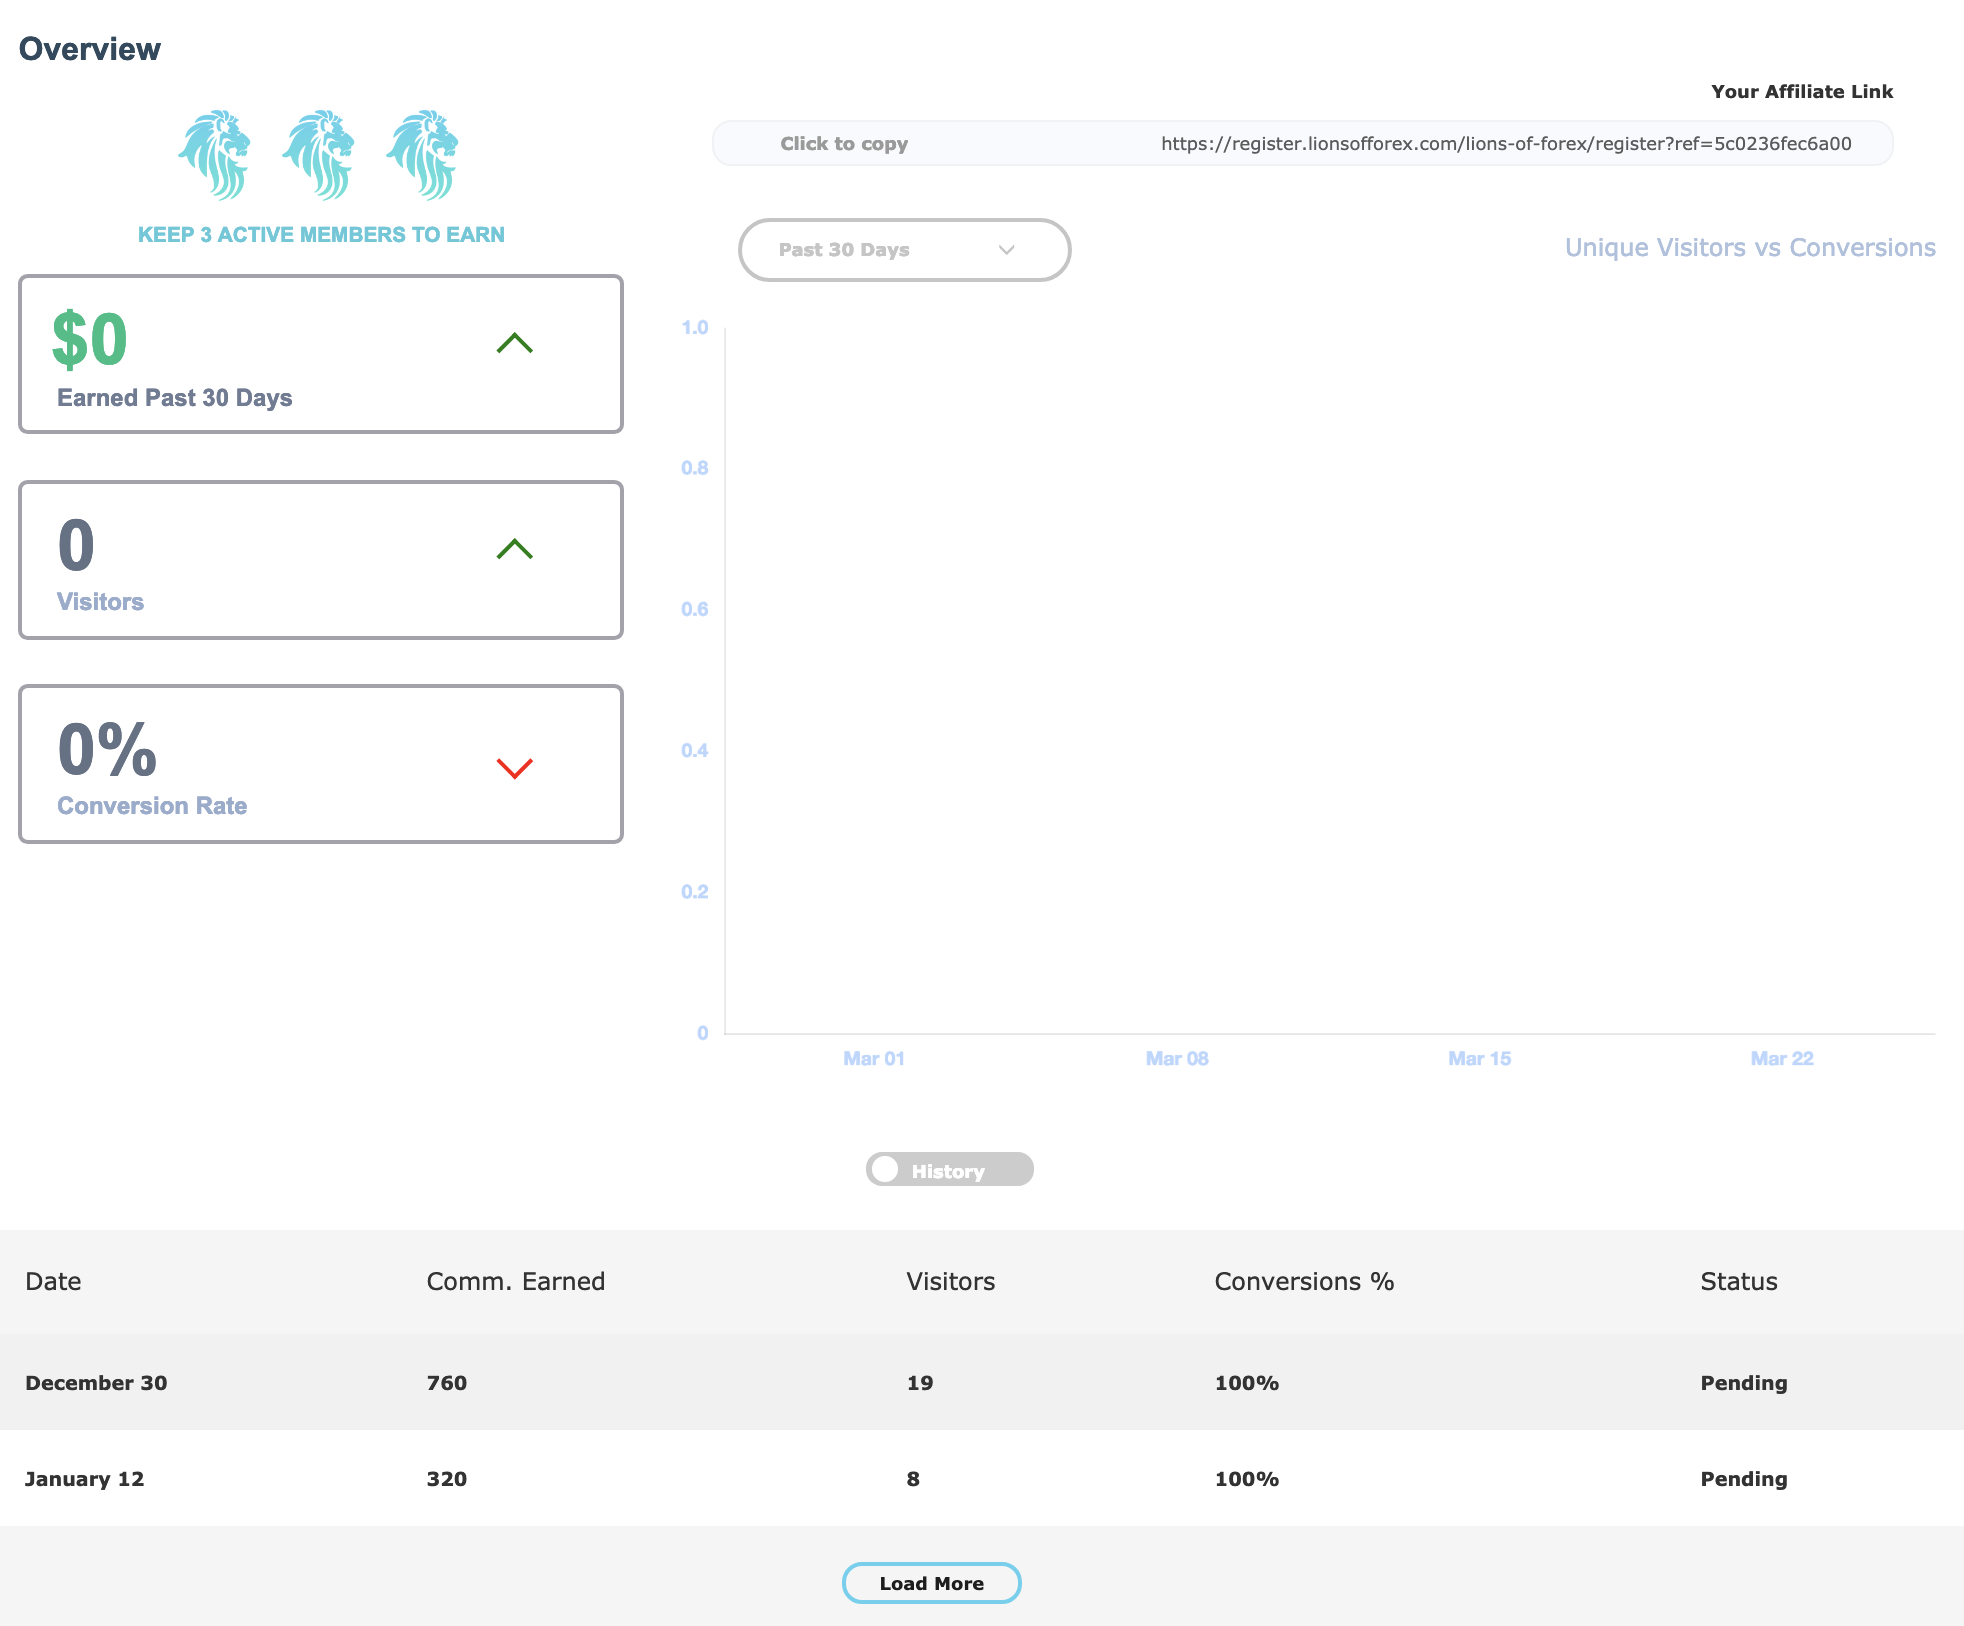The width and height of the screenshot is (1964, 1626).
Task: Click red down arrow on Conversion Rate
Action: point(515,768)
